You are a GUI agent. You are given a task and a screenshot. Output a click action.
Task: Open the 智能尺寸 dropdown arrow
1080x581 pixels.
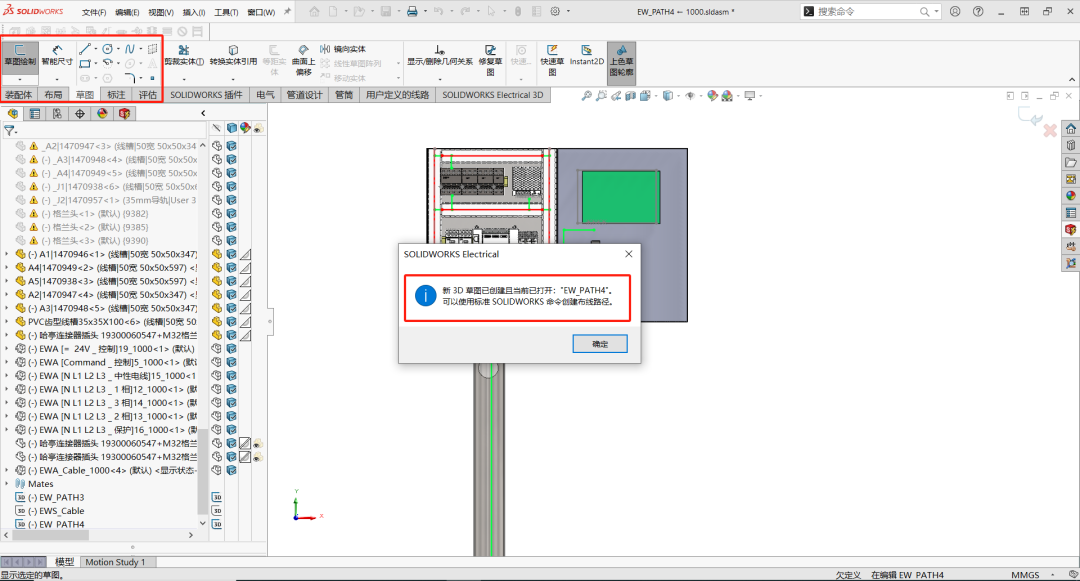57,79
